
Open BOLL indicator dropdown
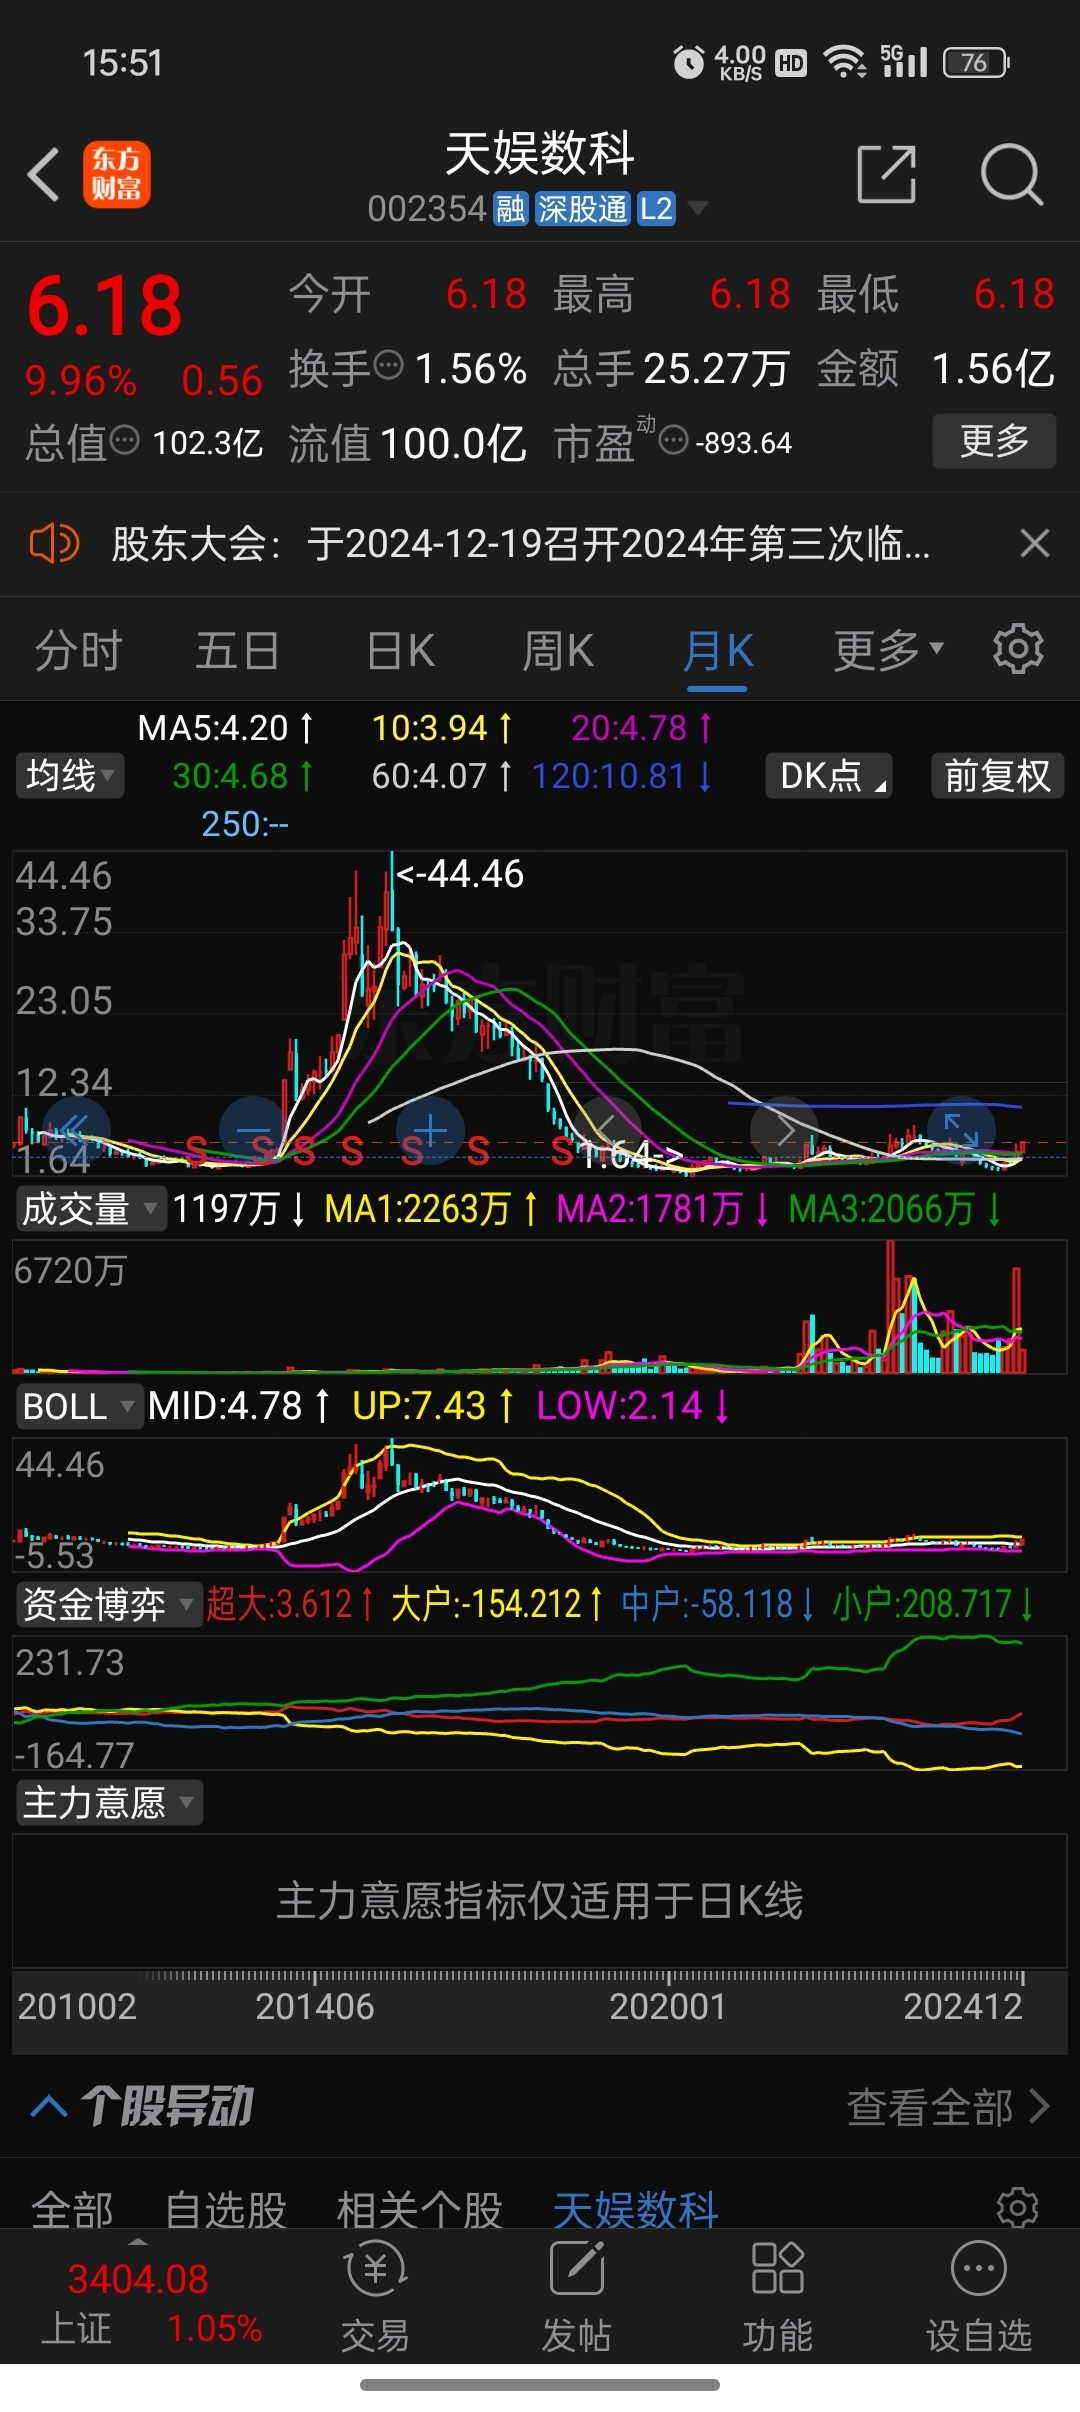[x=79, y=1406]
